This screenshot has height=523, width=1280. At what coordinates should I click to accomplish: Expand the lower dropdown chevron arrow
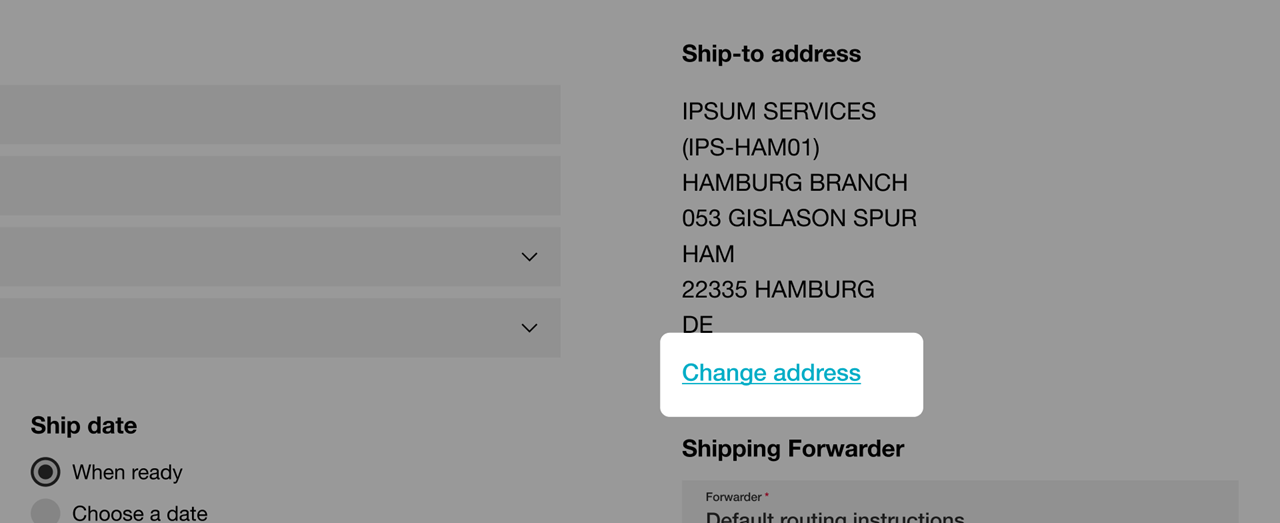530,328
